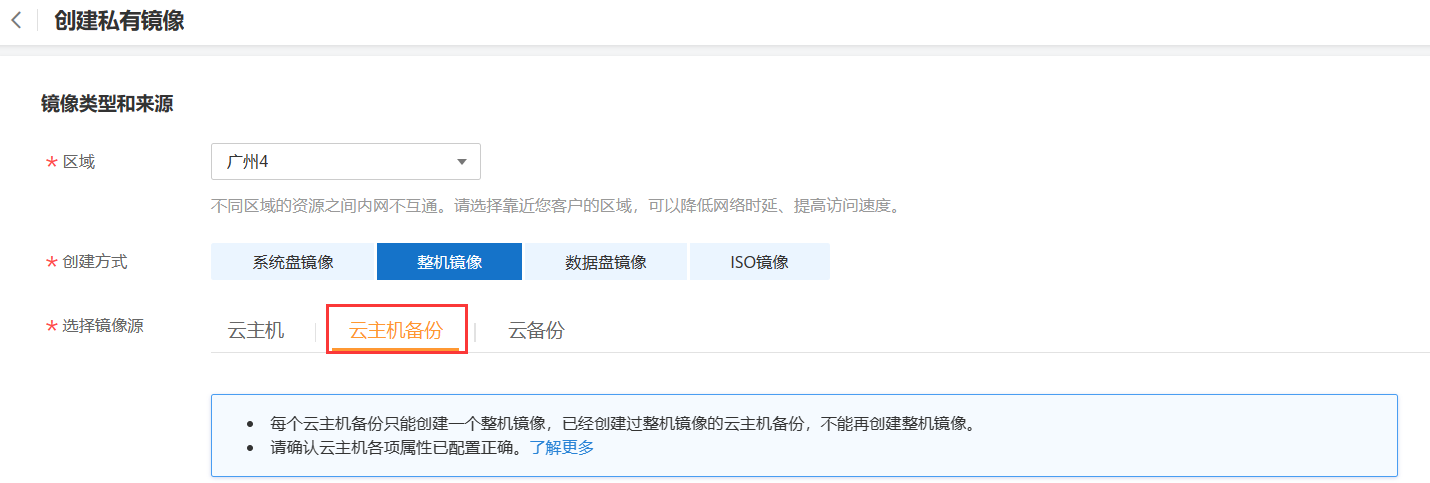Click the region hint text about 内网不互通

tap(556, 207)
